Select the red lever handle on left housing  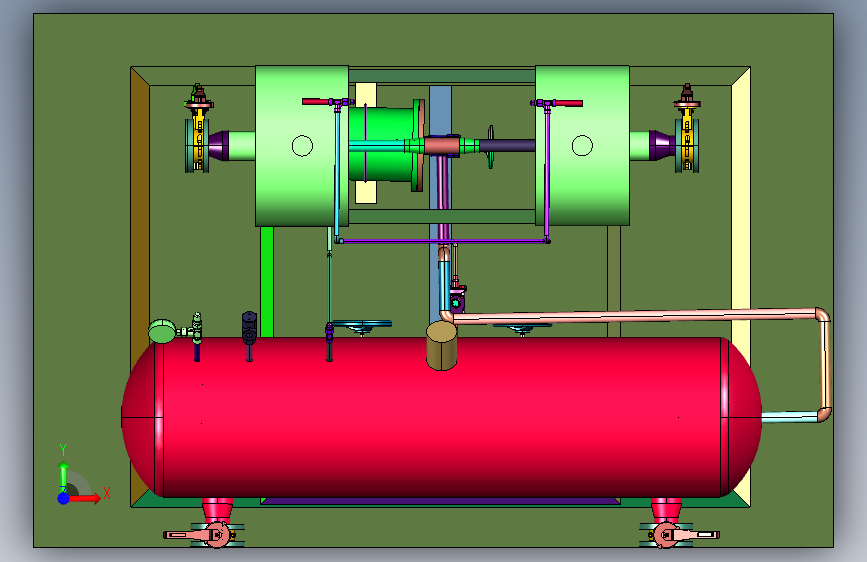pyautogui.click(x=316, y=102)
